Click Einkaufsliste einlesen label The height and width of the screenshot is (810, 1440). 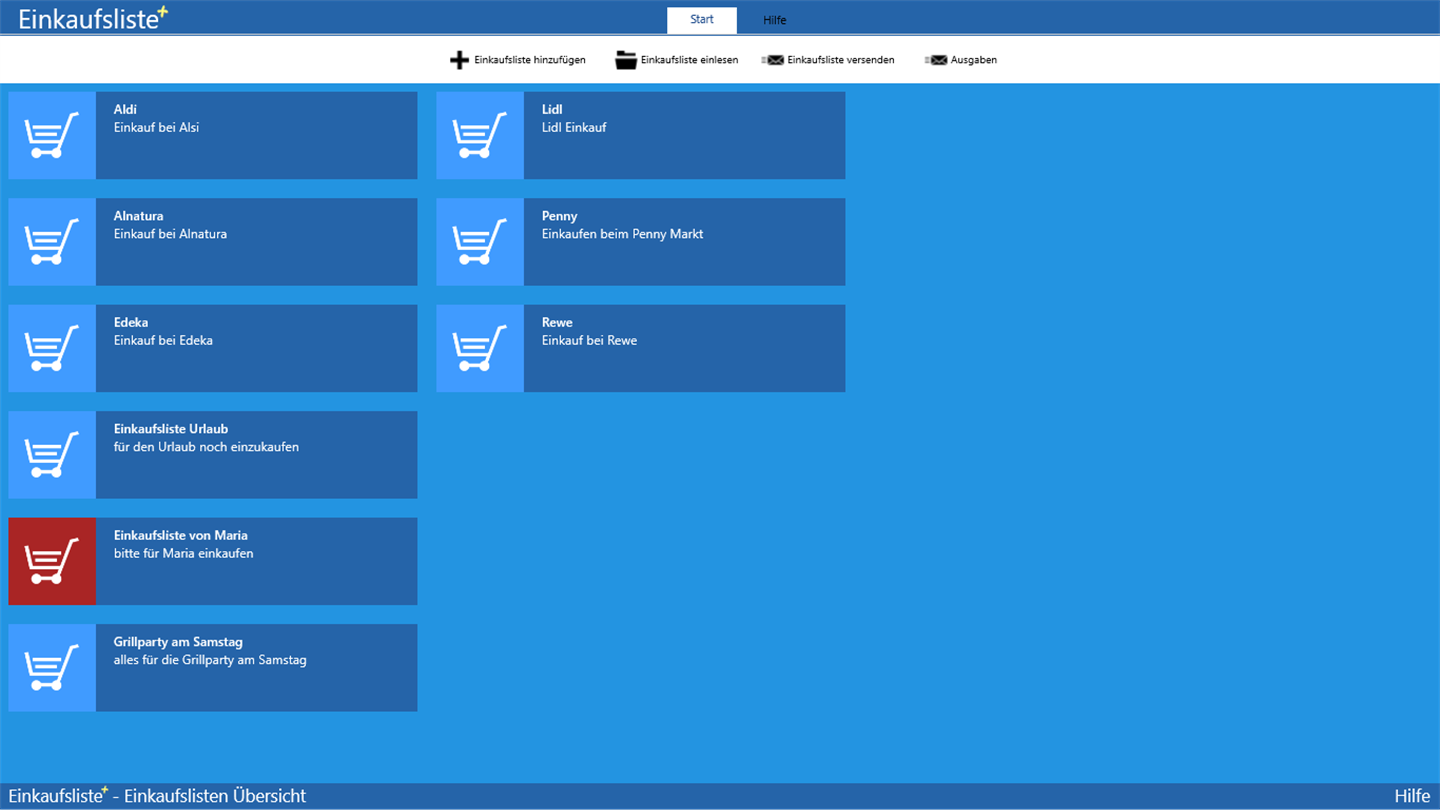[690, 60]
